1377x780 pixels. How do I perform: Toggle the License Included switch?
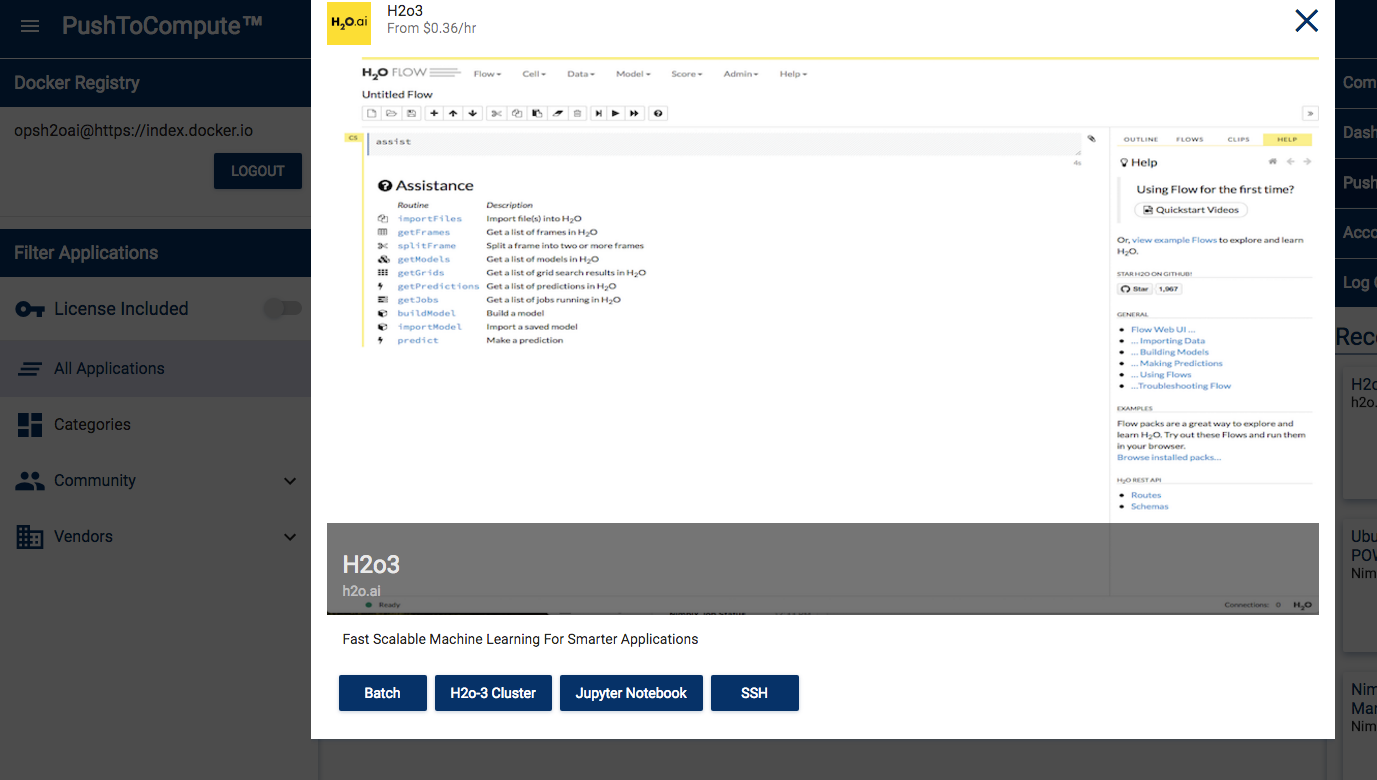click(x=282, y=309)
